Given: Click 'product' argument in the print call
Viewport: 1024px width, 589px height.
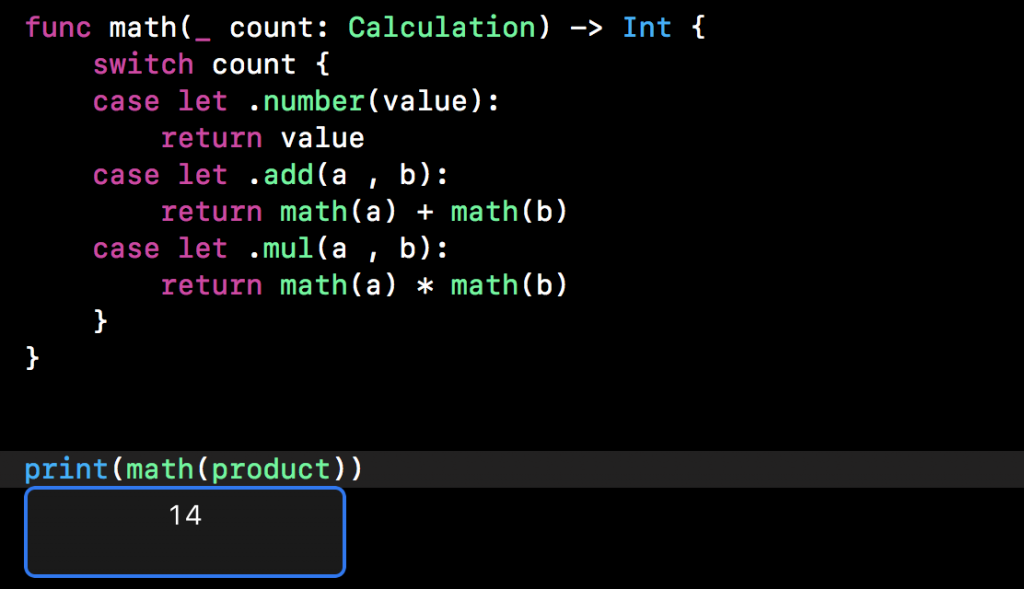Looking at the screenshot, I should pyautogui.click(x=271, y=471).
